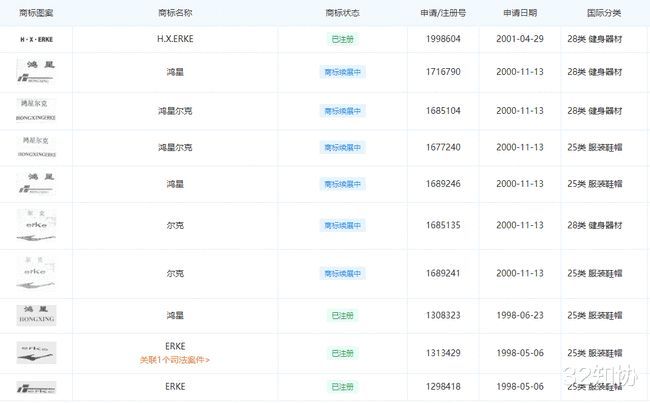Click the 申请日期 column header
650x403 pixels.
(520, 13)
